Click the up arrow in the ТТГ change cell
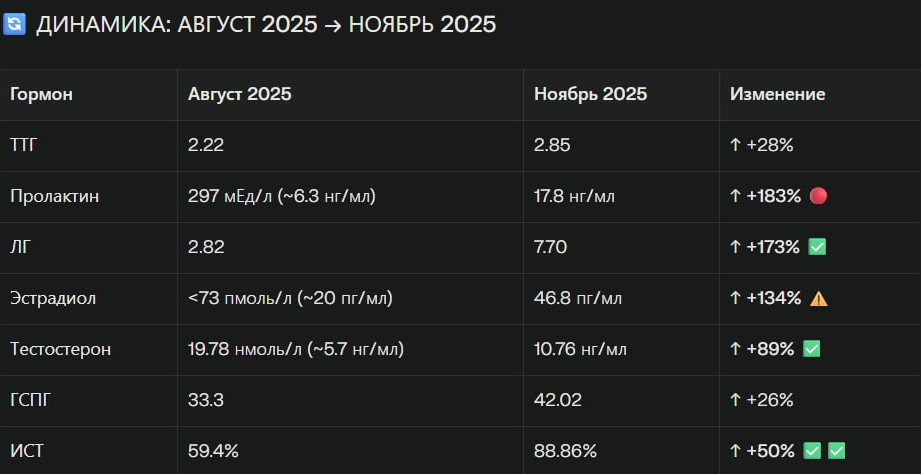 tap(735, 145)
